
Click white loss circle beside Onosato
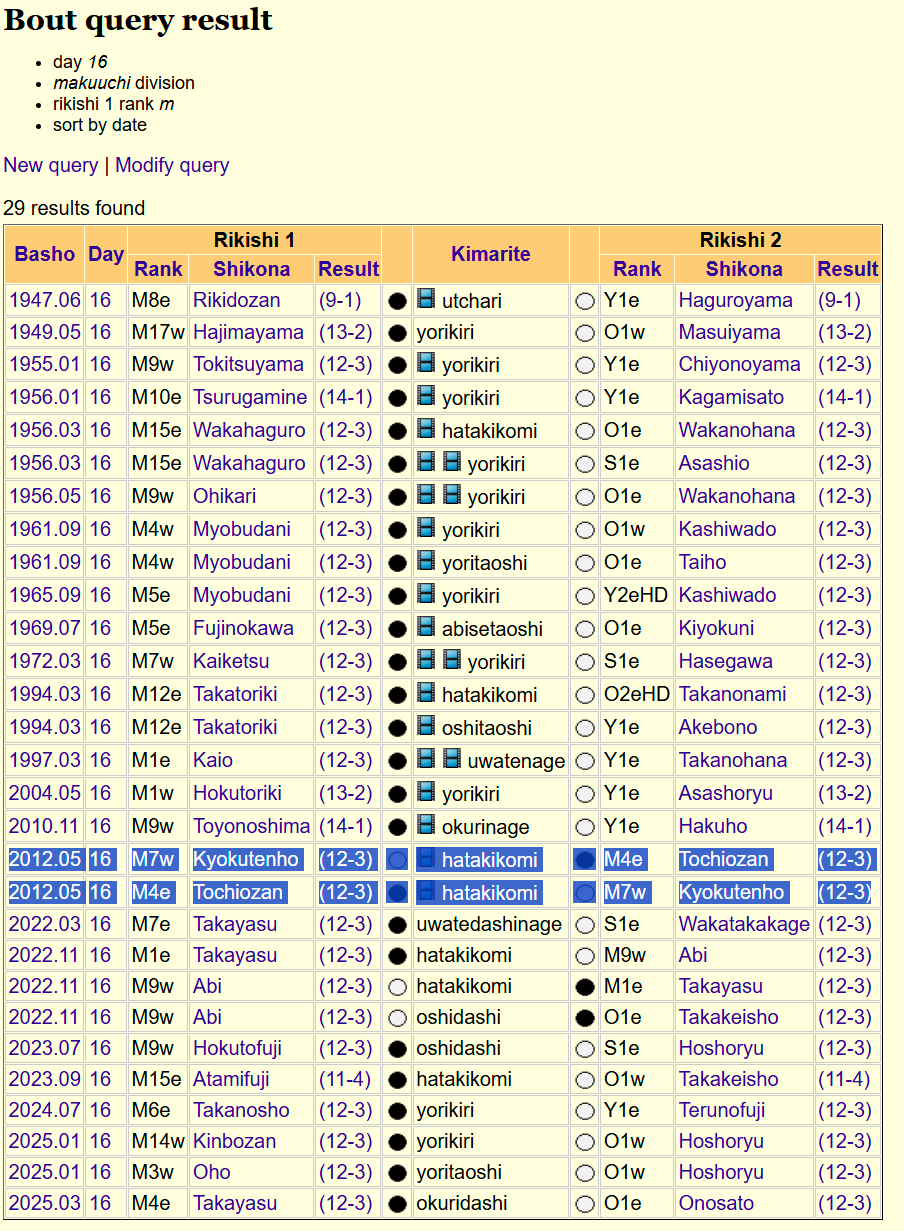[x=585, y=1204]
